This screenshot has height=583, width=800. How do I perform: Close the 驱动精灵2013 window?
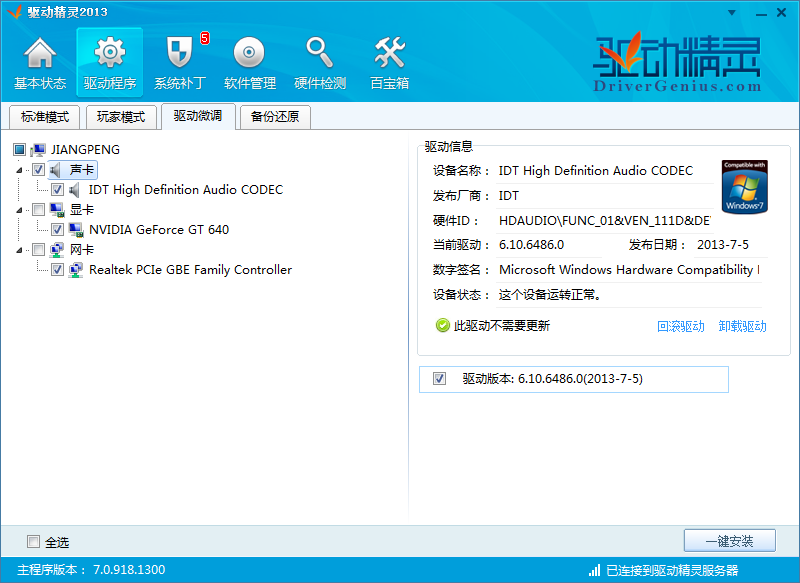tap(781, 13)
